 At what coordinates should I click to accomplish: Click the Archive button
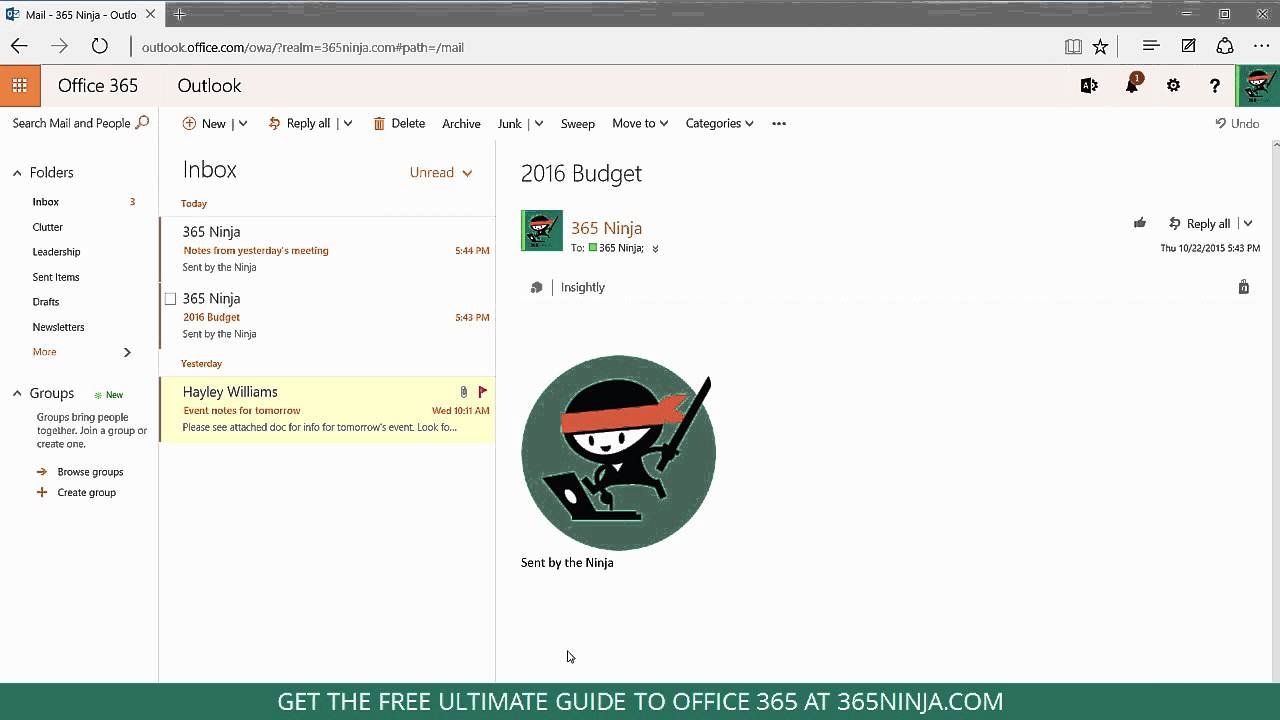tap(461, 123)
